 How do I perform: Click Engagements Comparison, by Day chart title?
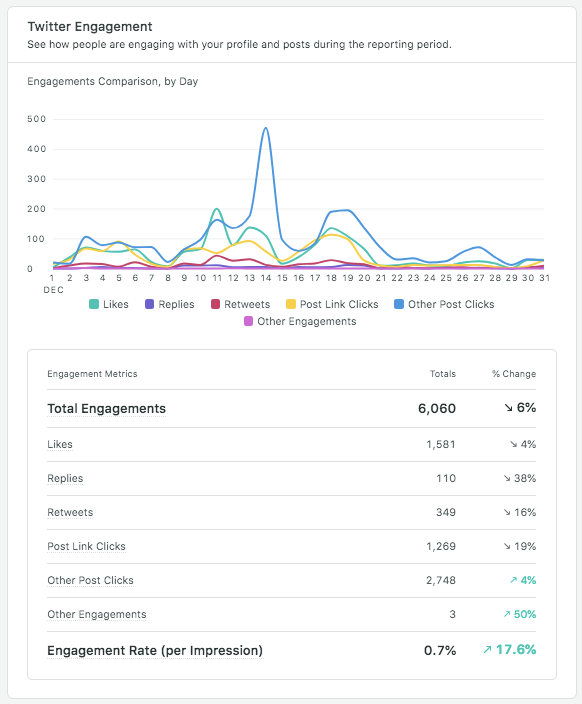coord(112,81)
